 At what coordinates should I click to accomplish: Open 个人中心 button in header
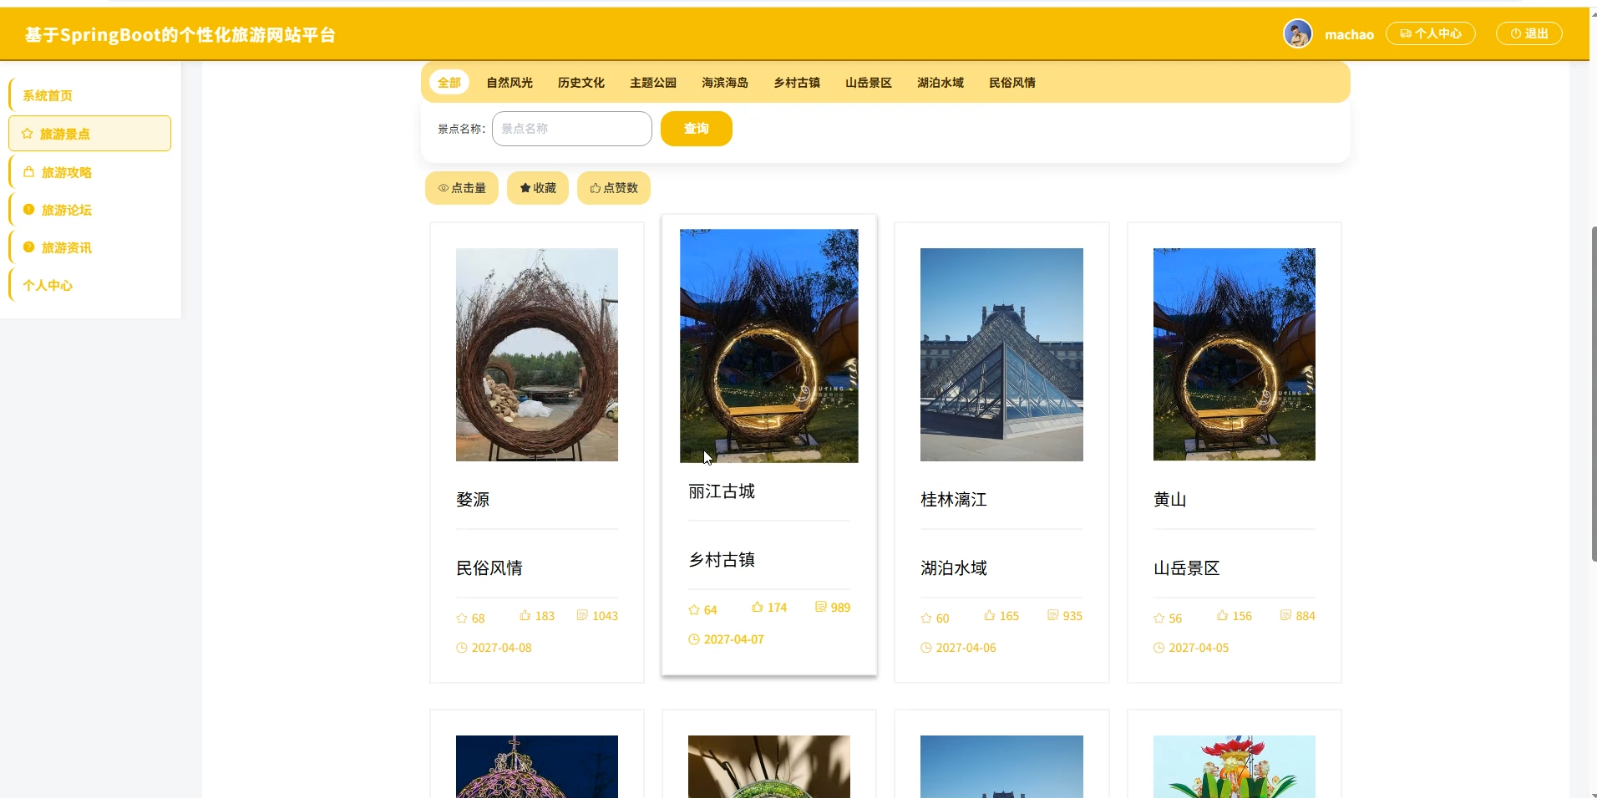1430,34
